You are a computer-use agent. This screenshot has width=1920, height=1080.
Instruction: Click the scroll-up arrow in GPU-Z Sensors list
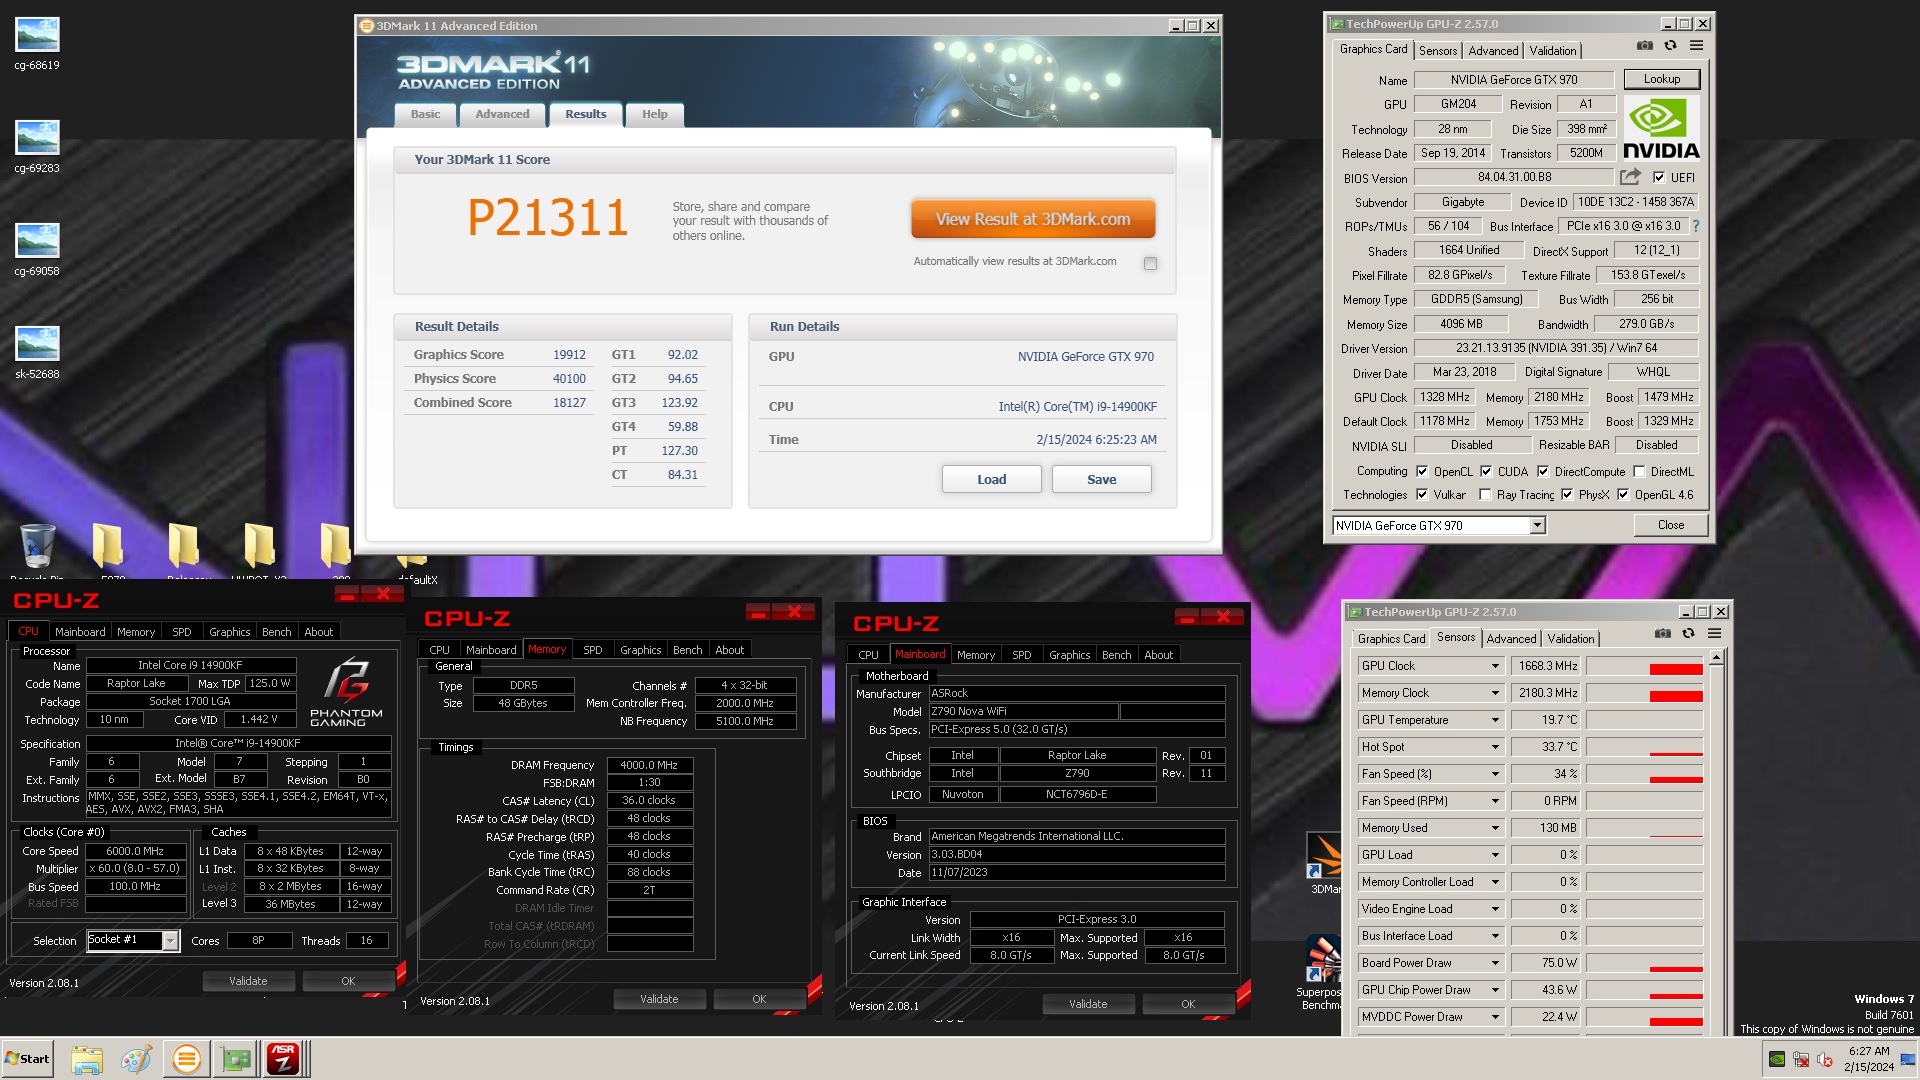click(1717, 658)
